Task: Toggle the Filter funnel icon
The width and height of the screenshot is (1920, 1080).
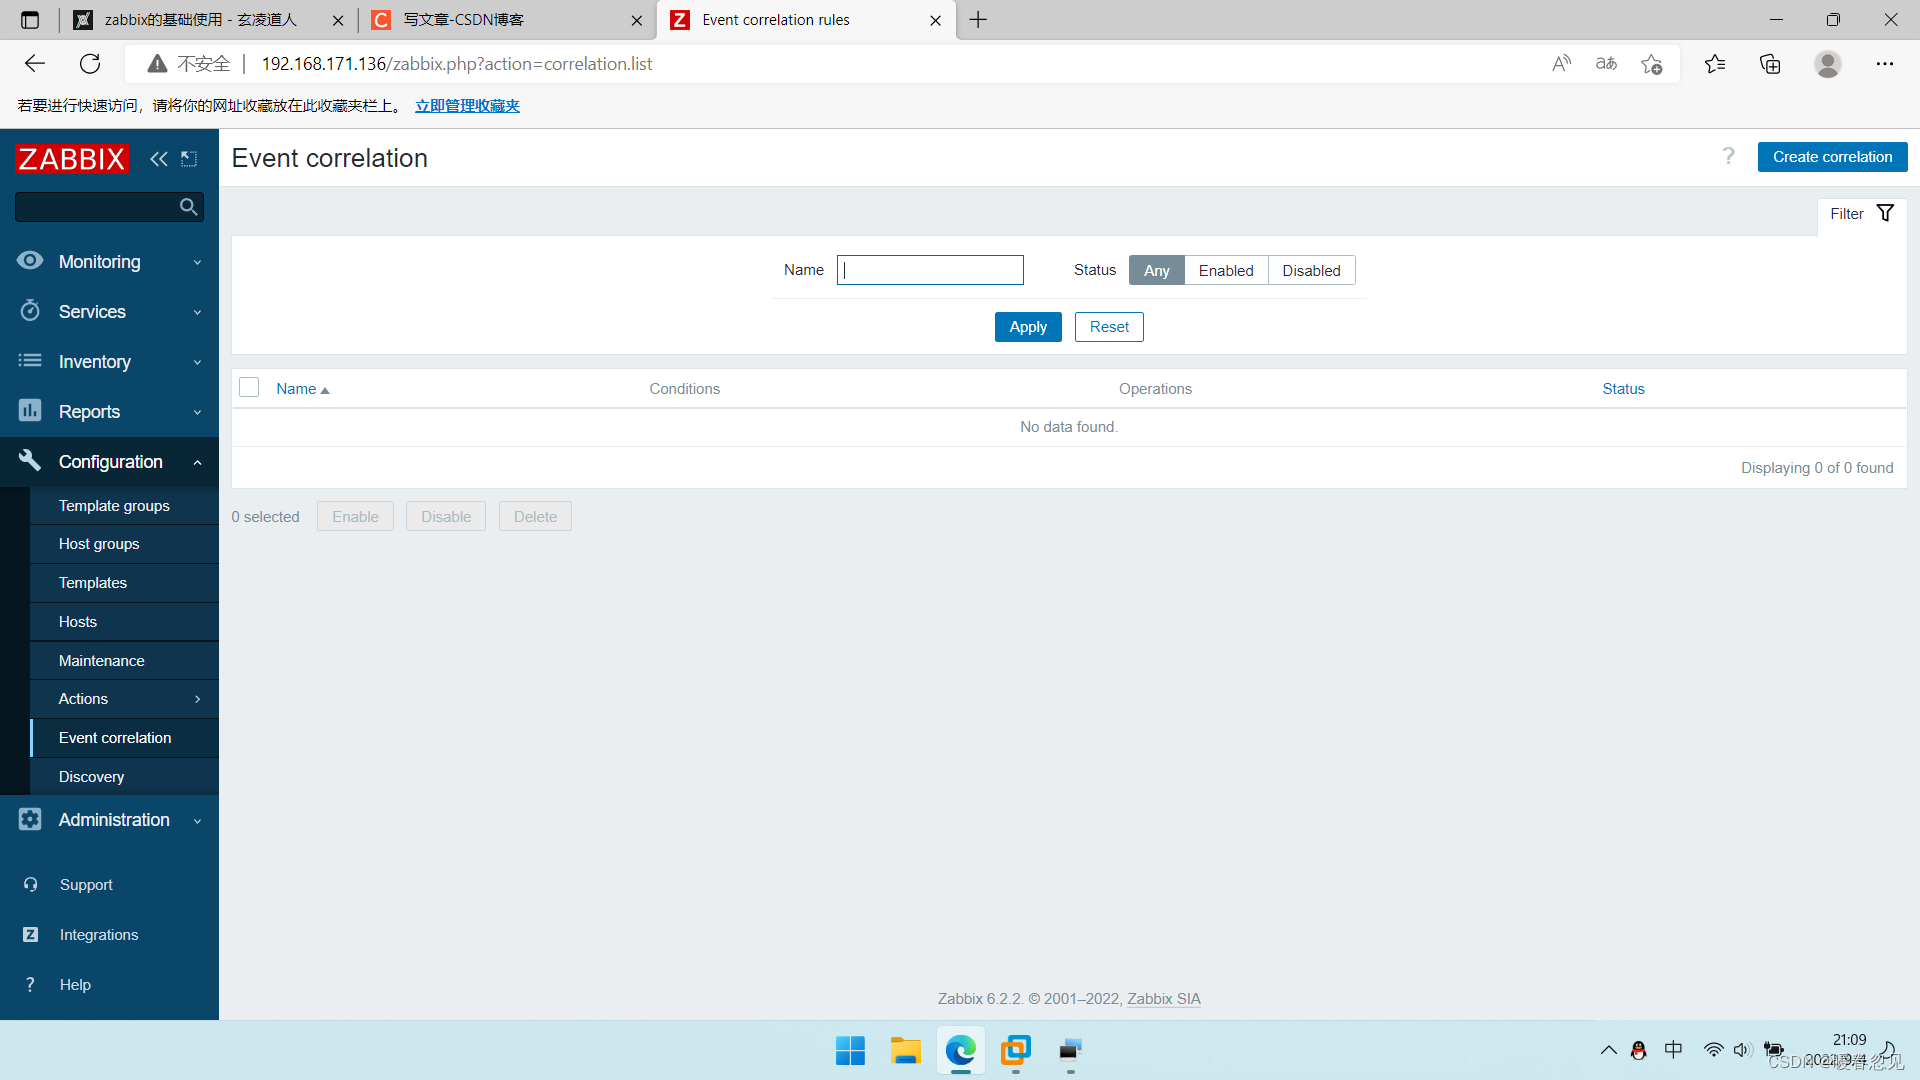Action: (1885, 214)
